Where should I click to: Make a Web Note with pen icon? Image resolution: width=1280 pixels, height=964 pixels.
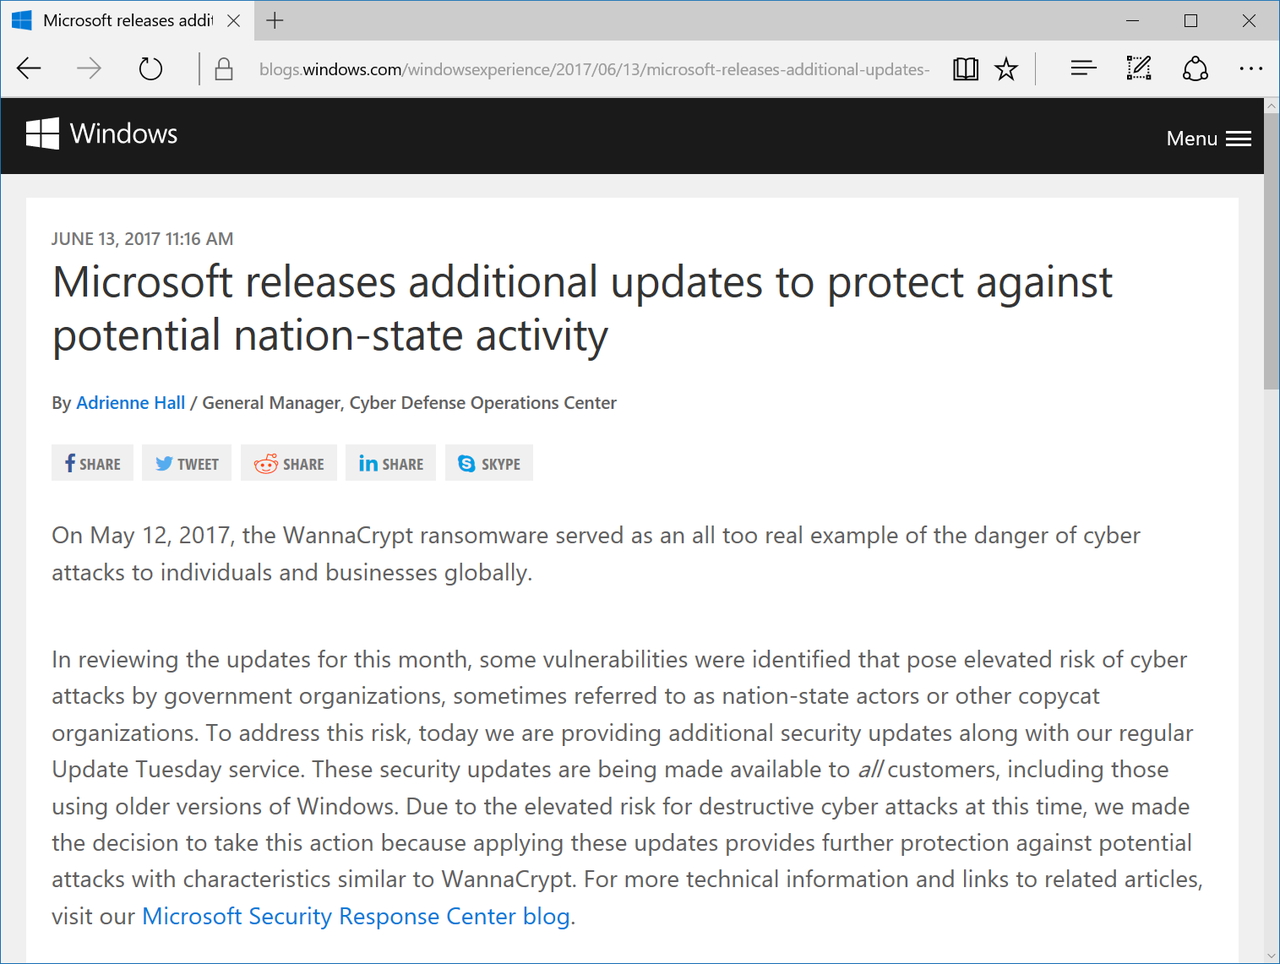(x=1139, y=69)
